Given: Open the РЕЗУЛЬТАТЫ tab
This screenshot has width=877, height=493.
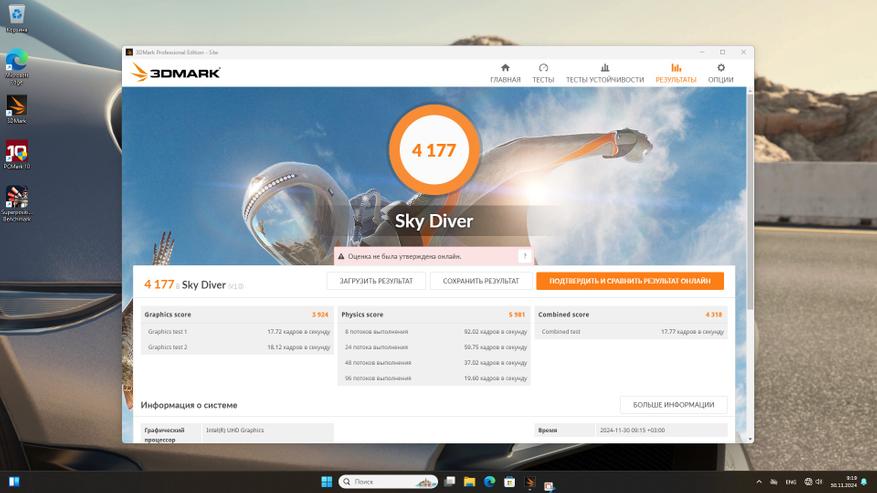Looking at the screenshot, I should (676, 73).
